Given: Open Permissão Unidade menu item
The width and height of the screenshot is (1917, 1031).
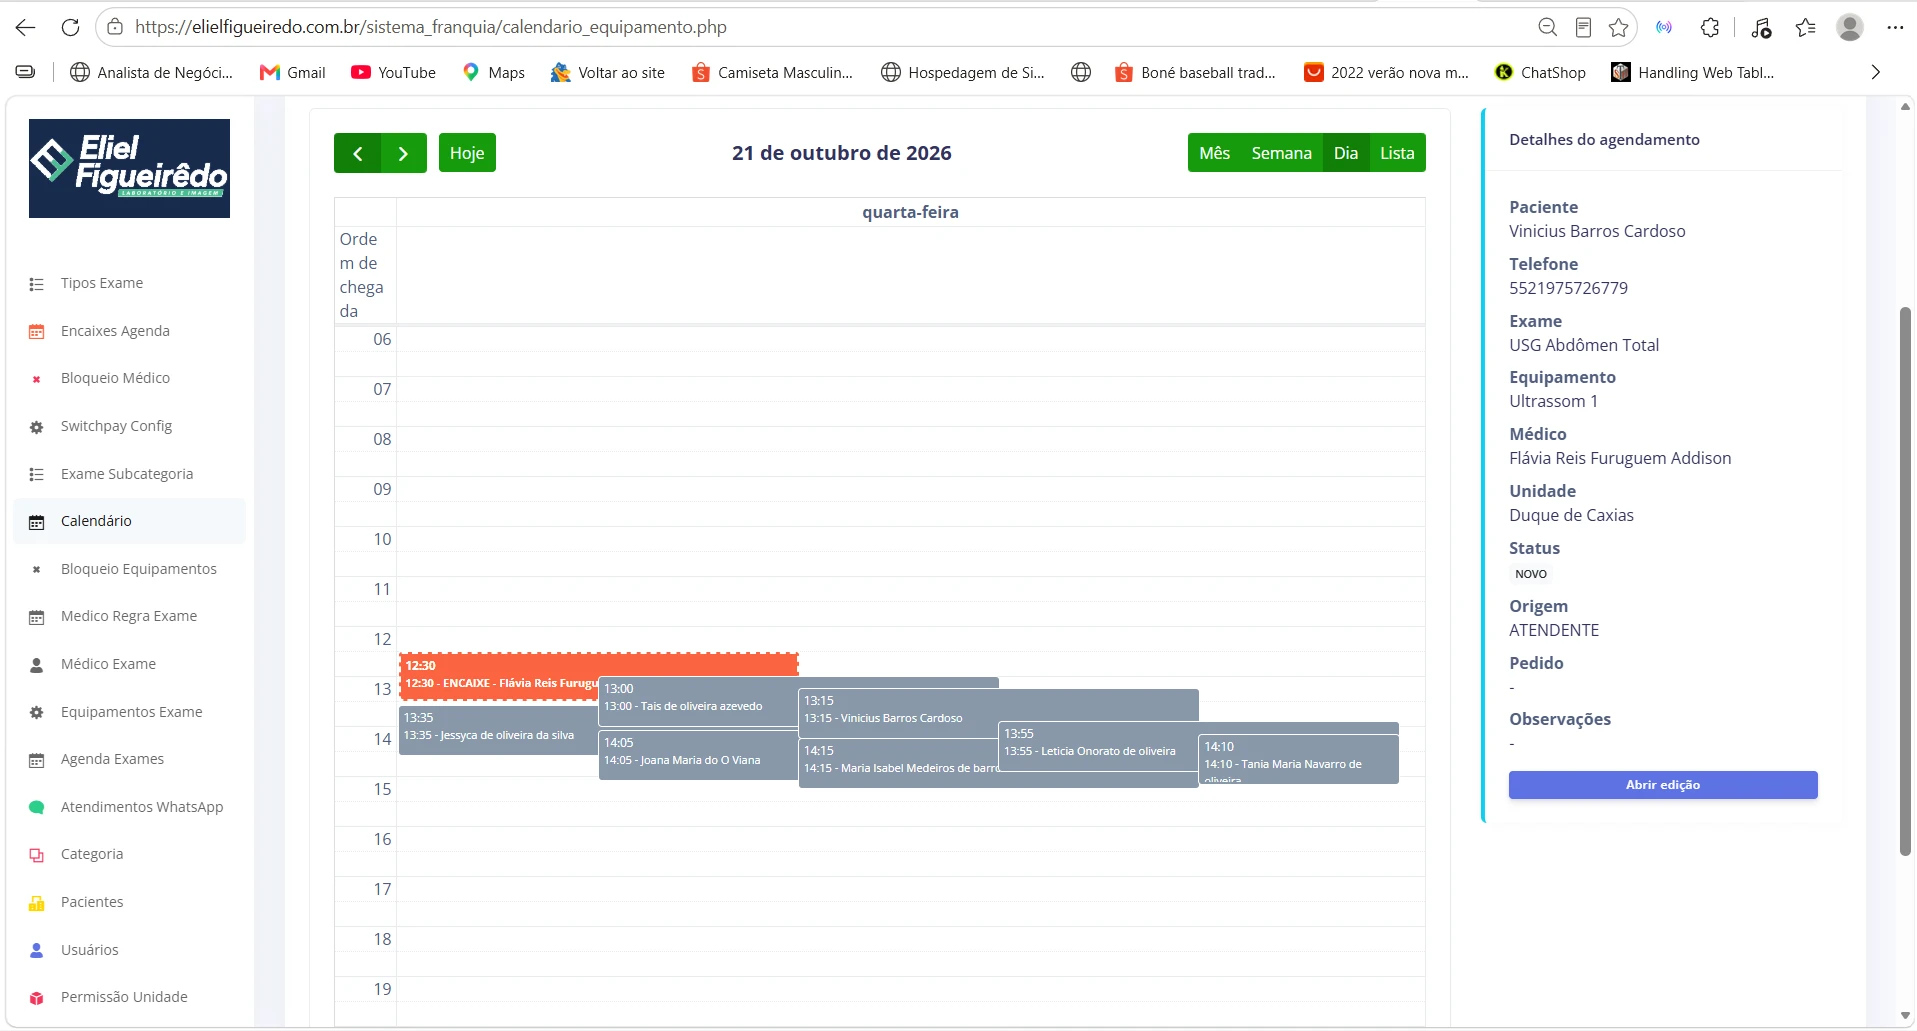Looking at the screenshot, I should click(x=130, y=998).
